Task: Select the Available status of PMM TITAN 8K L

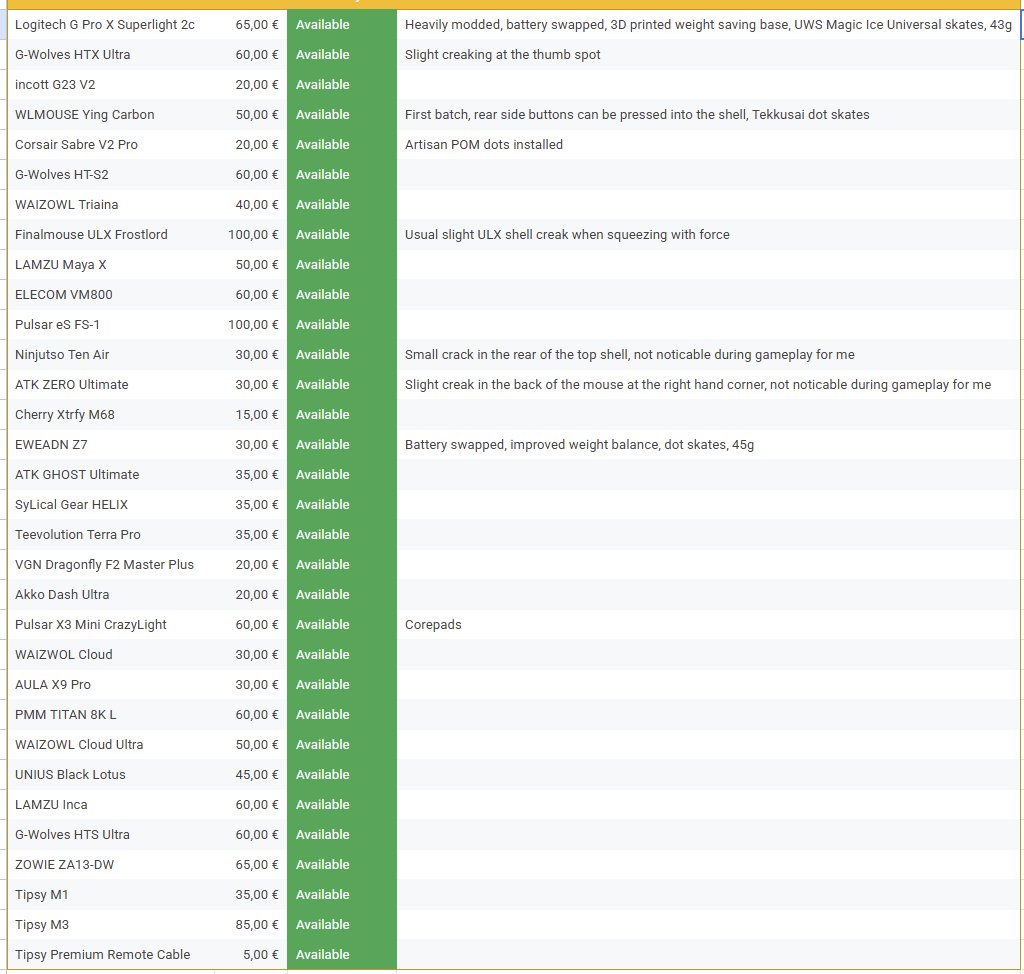Action: click(342, 716)
